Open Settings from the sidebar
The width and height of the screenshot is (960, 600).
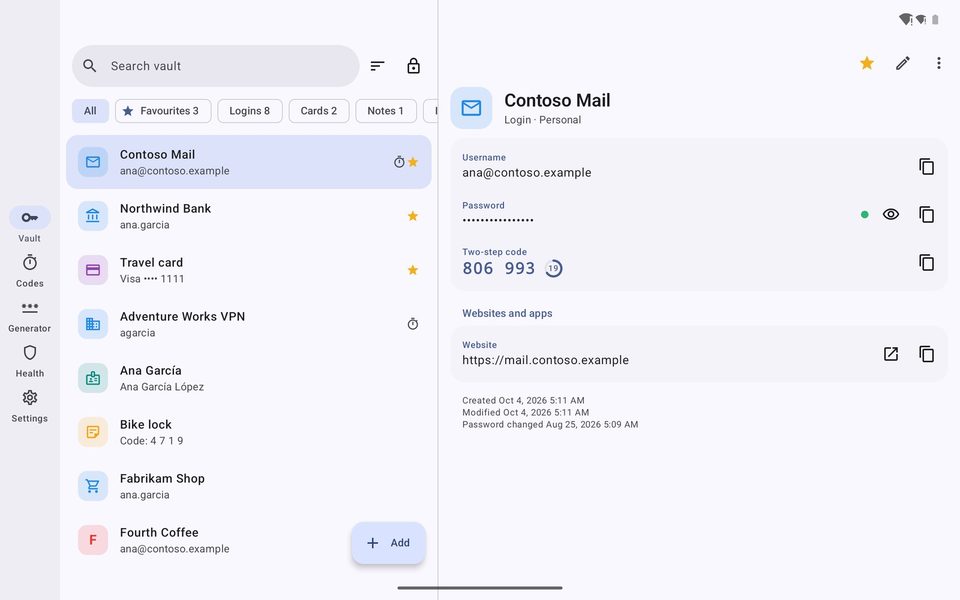tap(29, 406)
